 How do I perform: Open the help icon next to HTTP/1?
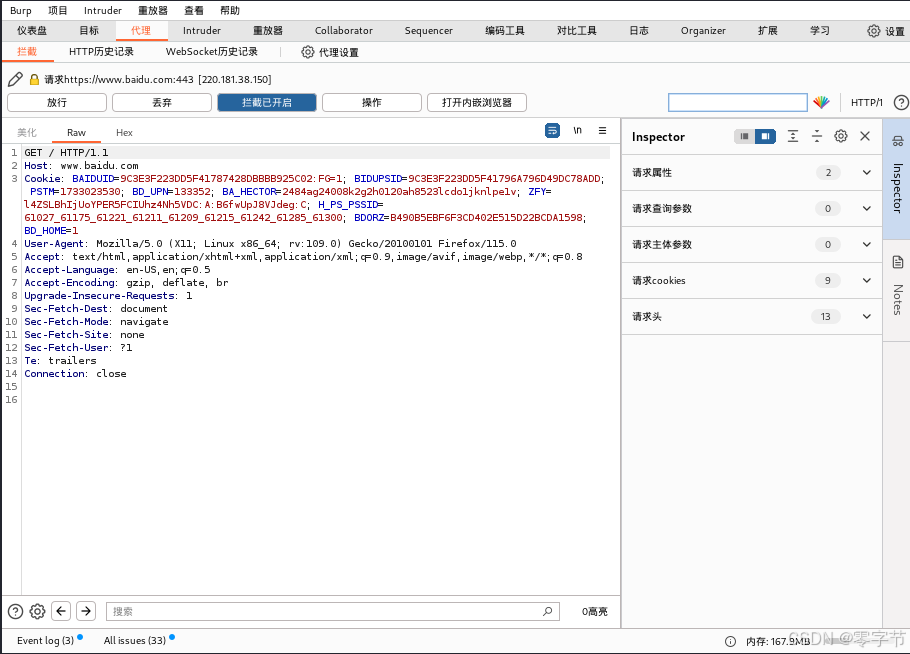[x=901, y=103]
